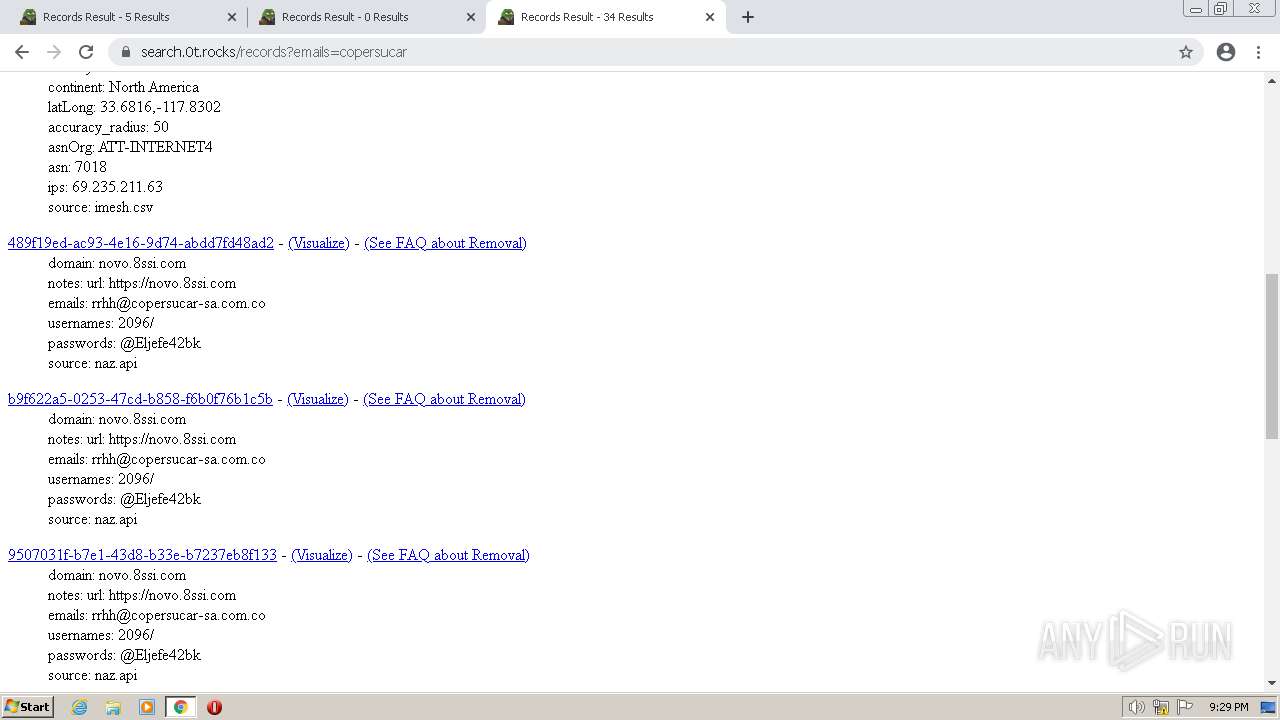Select Chrome taskbar button
This screenshot has height=720, width=1280.
click(181, 707)
